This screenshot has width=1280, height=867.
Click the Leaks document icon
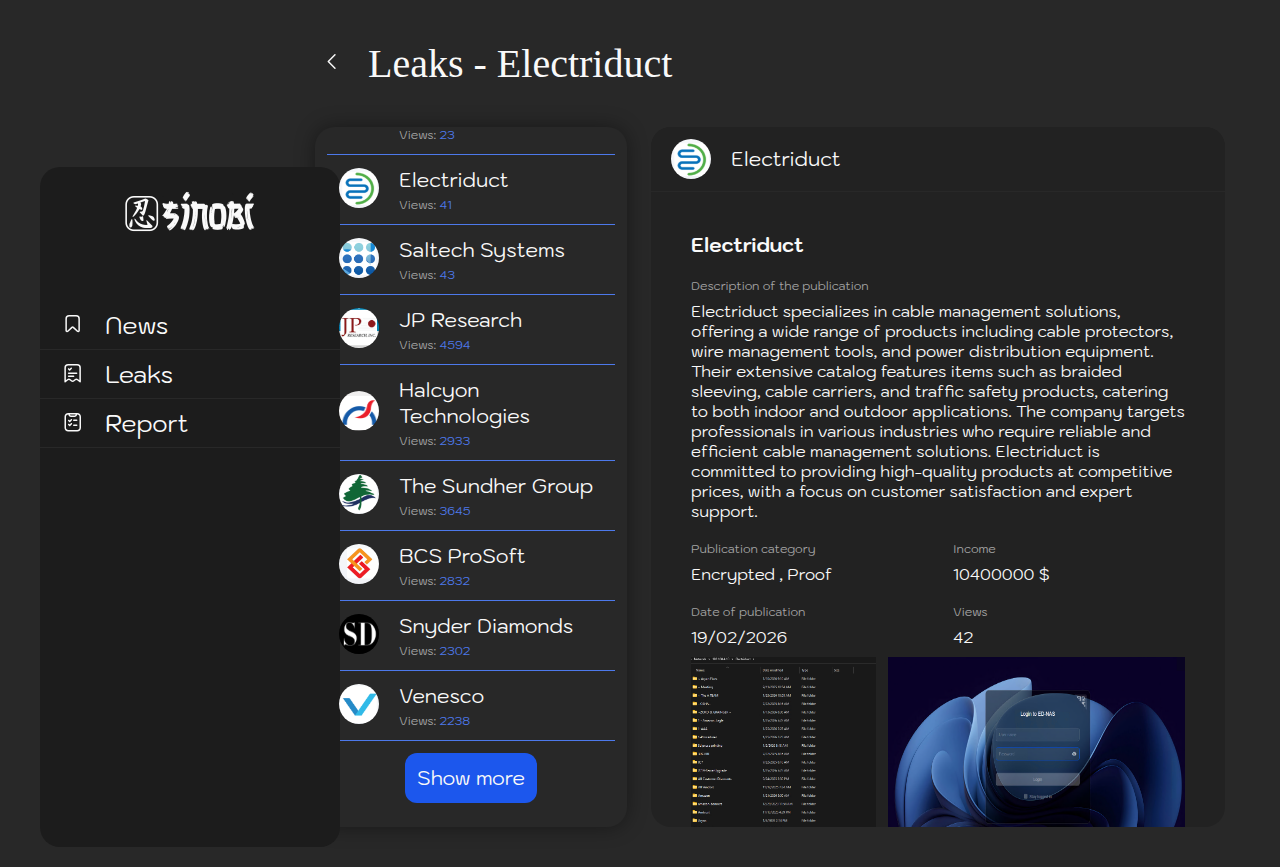[x=73, y=374]
